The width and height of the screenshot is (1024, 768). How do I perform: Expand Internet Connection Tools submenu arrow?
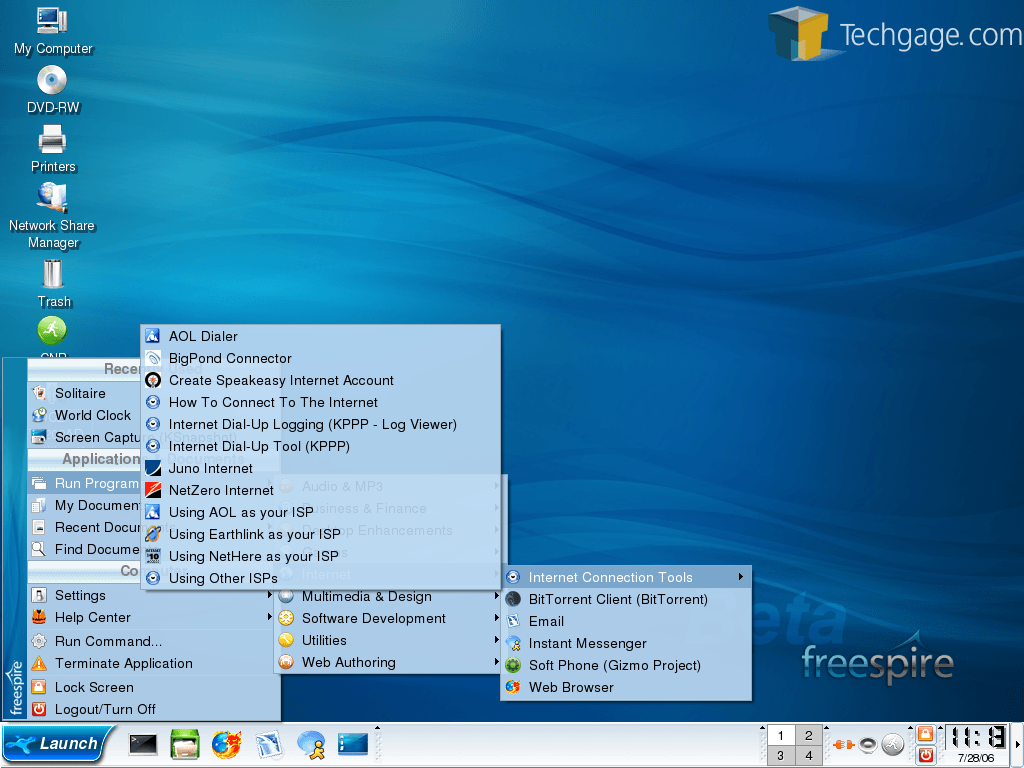[x=741, y=577]
